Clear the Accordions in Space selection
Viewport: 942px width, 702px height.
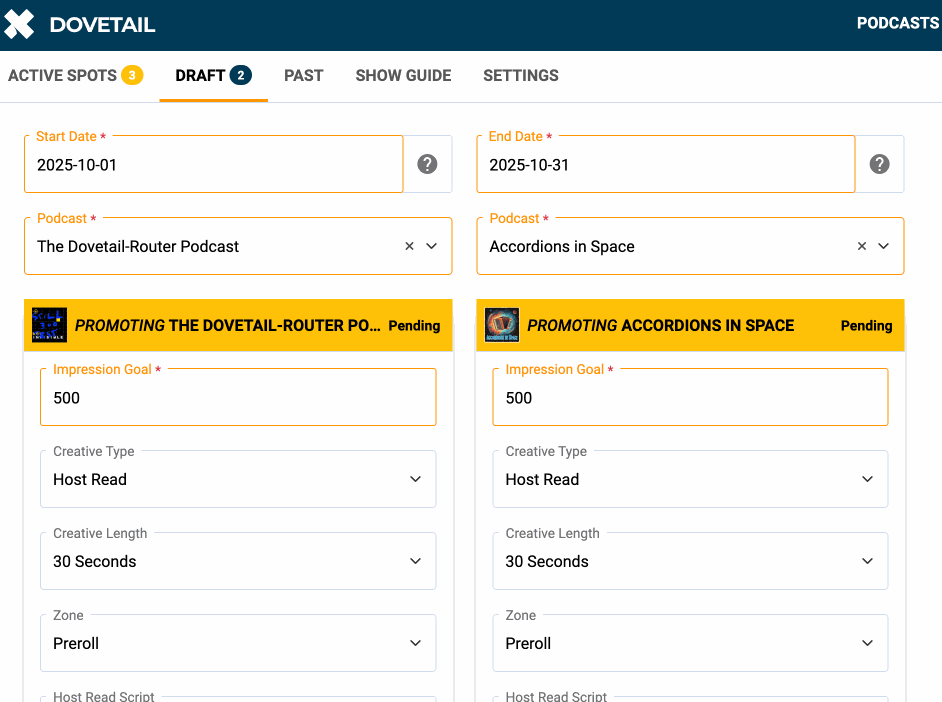coord(861,245)
